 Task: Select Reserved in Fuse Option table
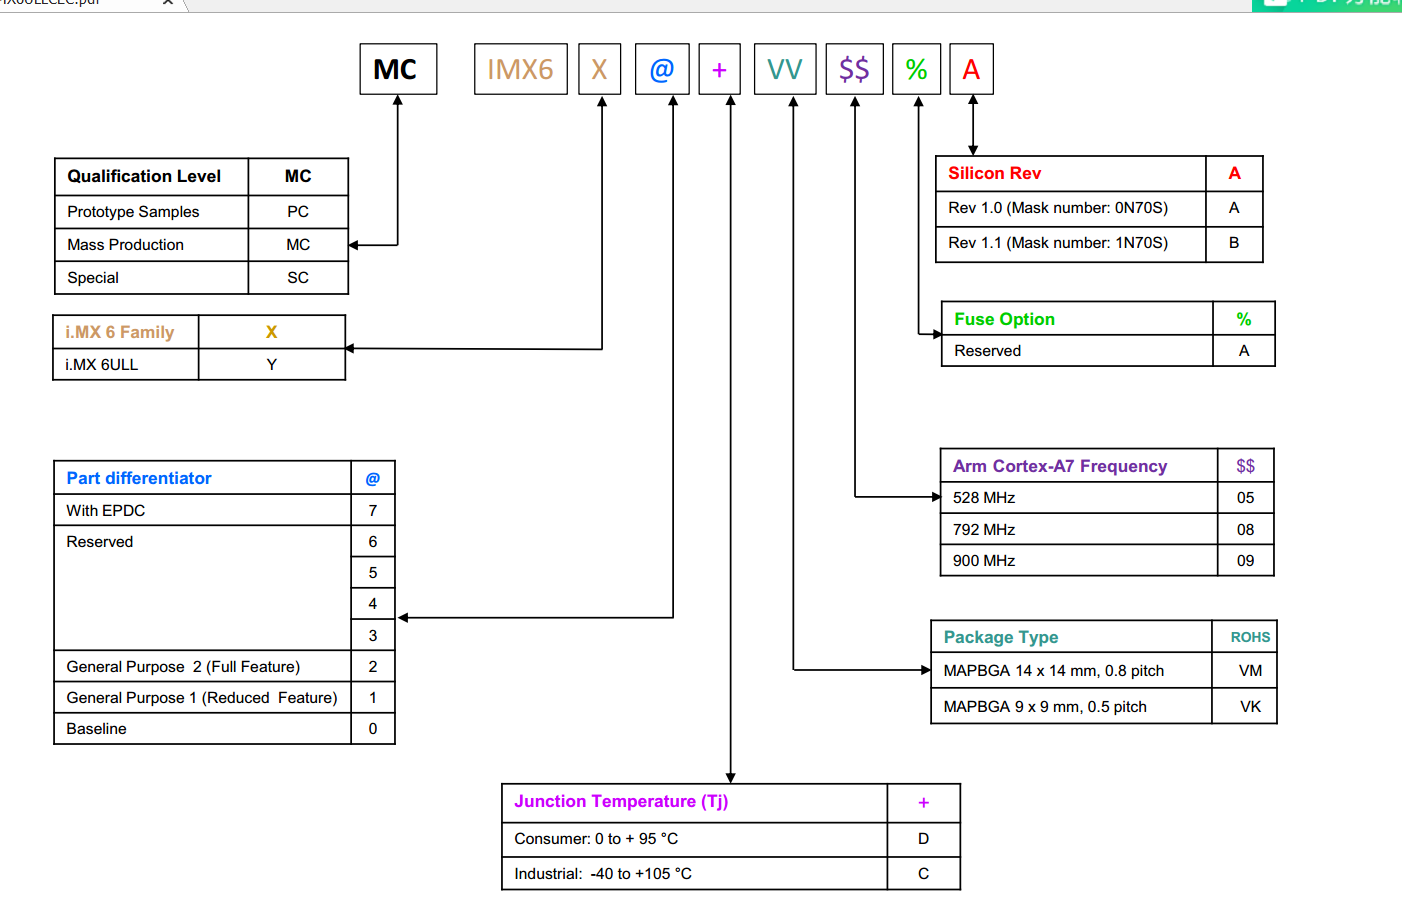[988, 351]
